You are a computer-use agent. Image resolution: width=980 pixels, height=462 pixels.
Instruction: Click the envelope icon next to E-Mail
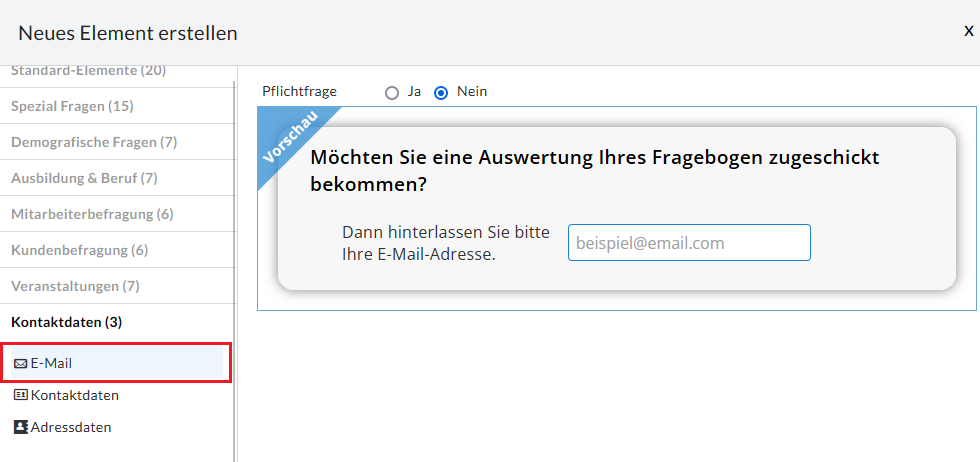pos(20,363)
